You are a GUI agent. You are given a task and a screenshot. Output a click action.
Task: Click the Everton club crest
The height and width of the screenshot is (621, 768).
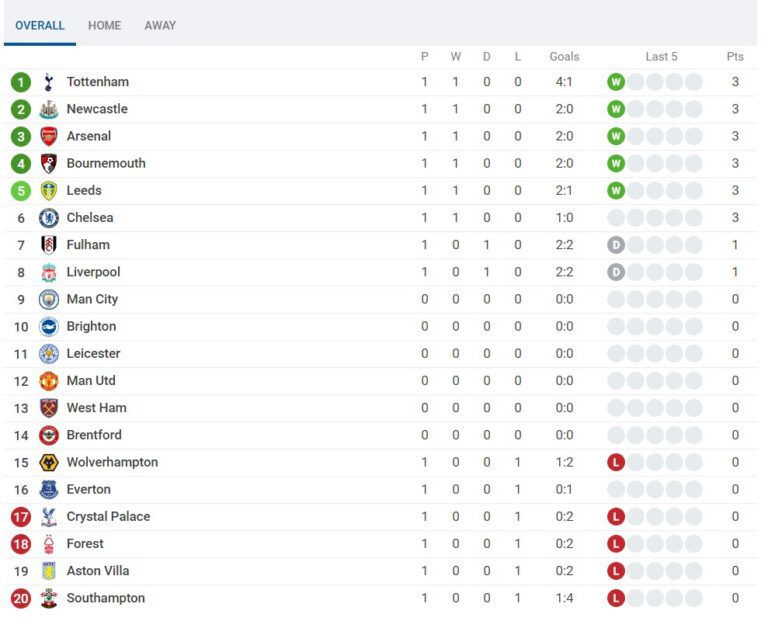pyautogui.click(x=48, y=489)
